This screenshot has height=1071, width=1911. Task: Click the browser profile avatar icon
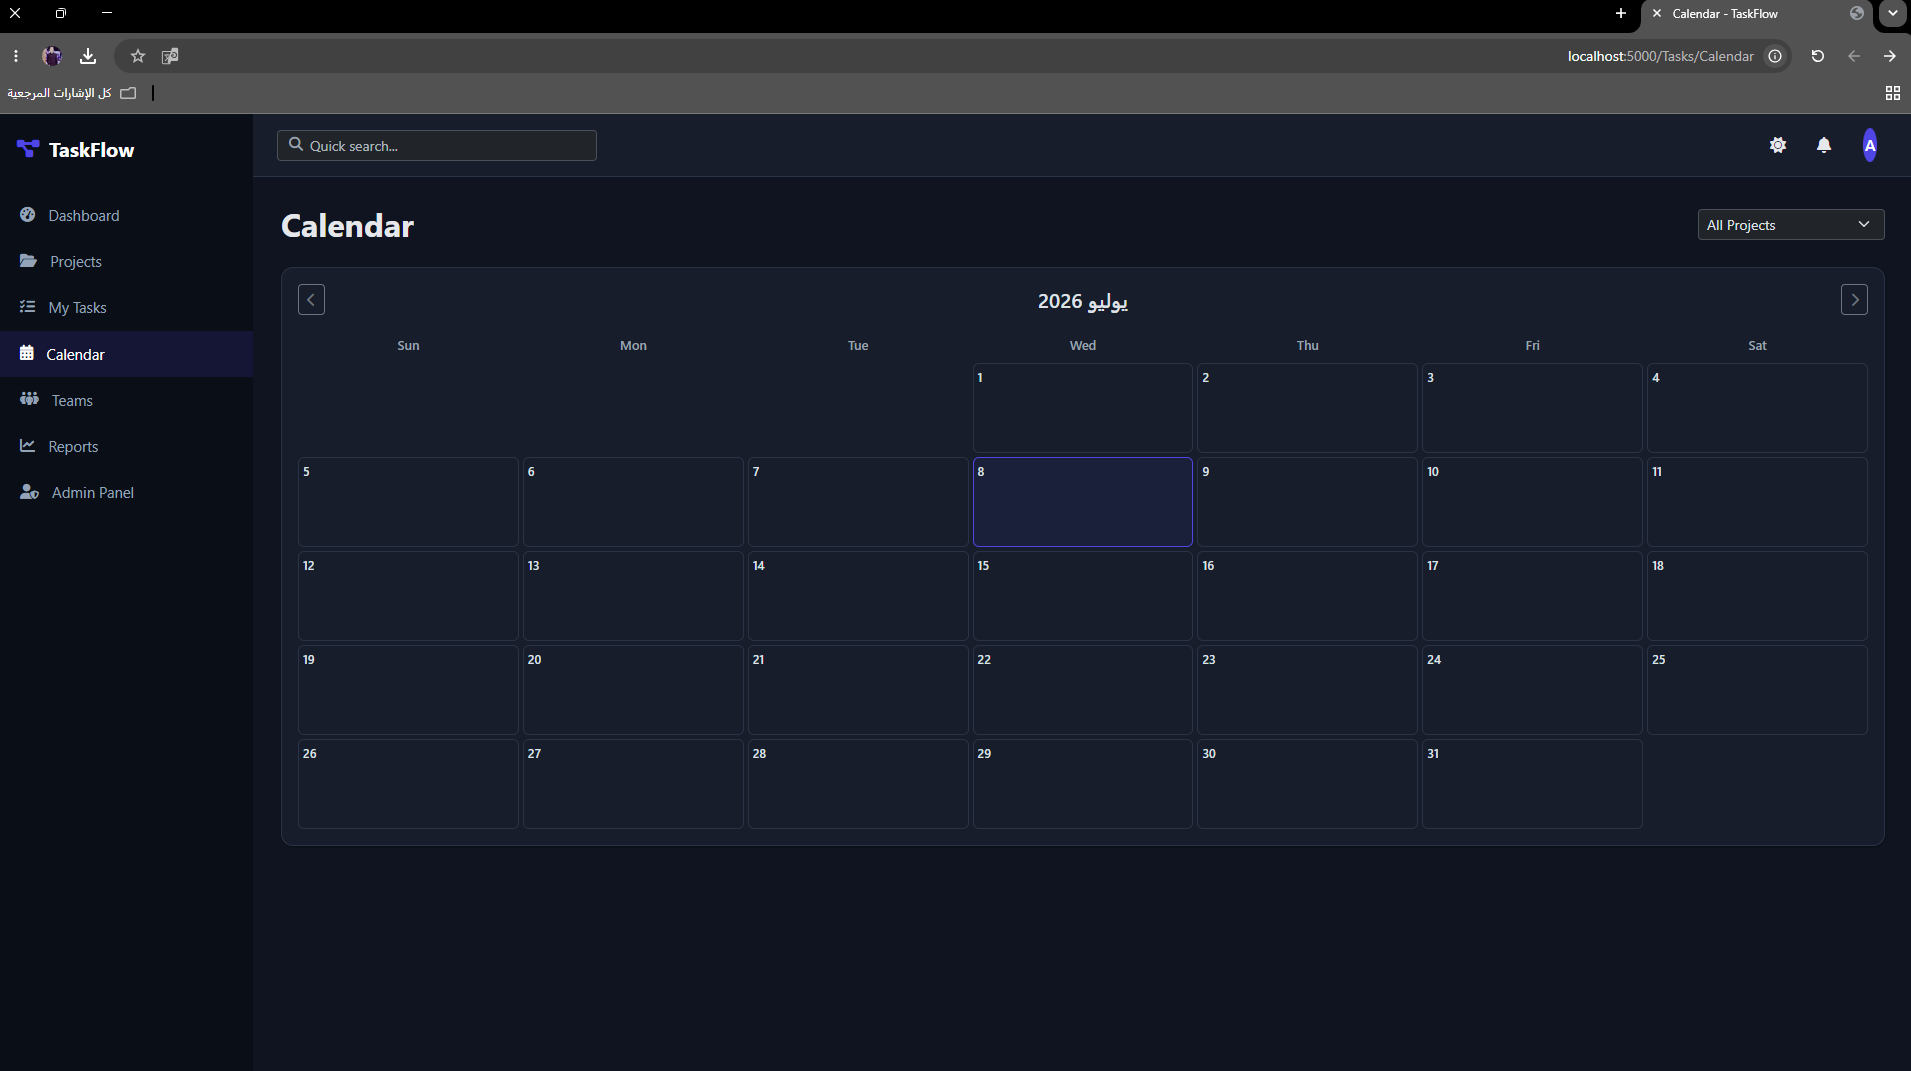52,56
